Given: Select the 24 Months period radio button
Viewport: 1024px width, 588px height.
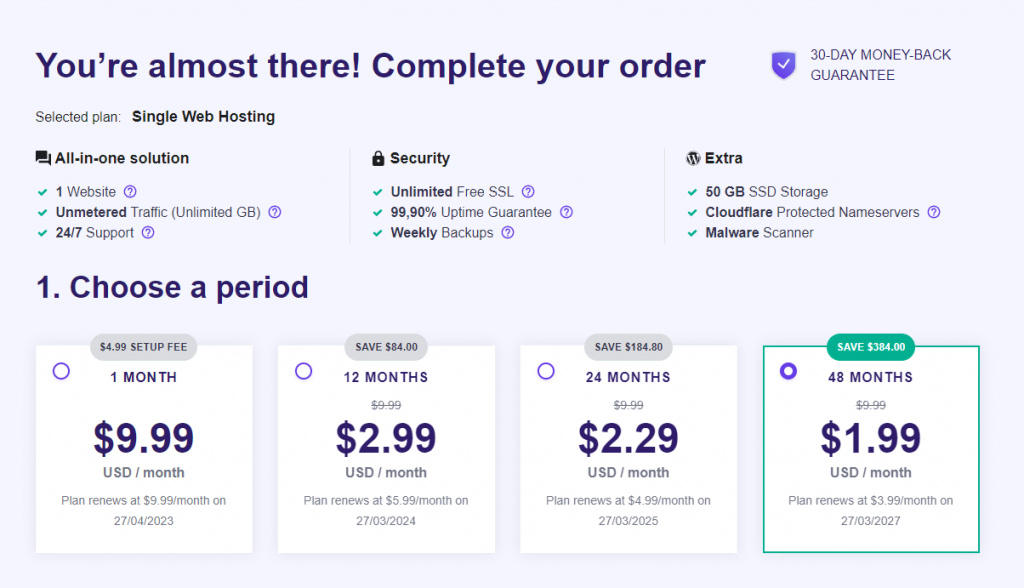Looking at the screenshot, I should point(546,371).
